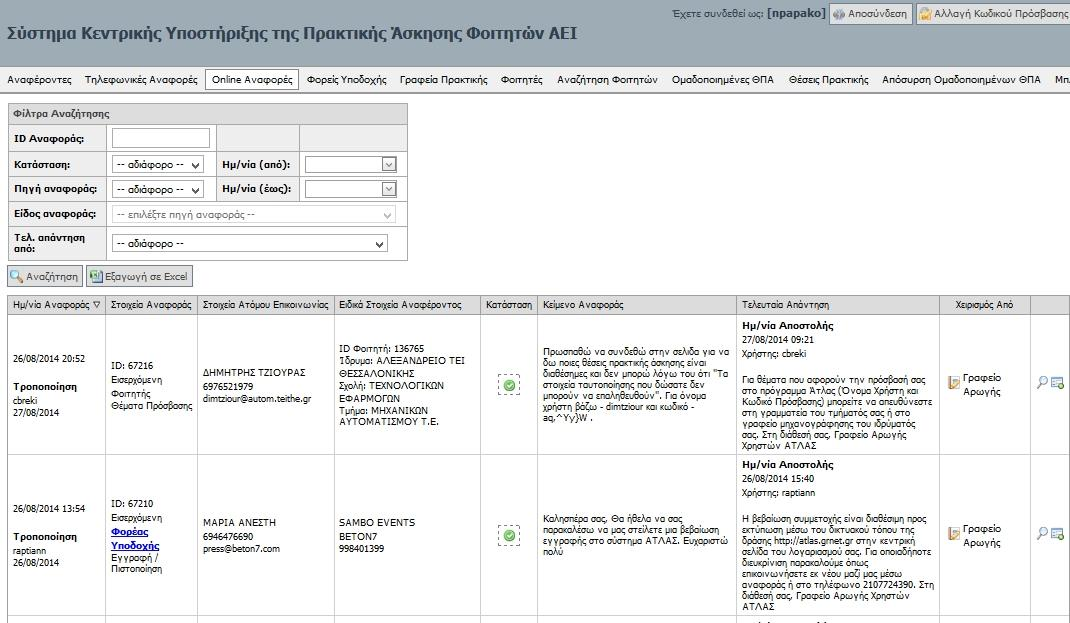Sort by Ημ/νία Αναφοράς column arrow
The height and width of the screenshot is (623, 1070).
(x=97, y=305)
